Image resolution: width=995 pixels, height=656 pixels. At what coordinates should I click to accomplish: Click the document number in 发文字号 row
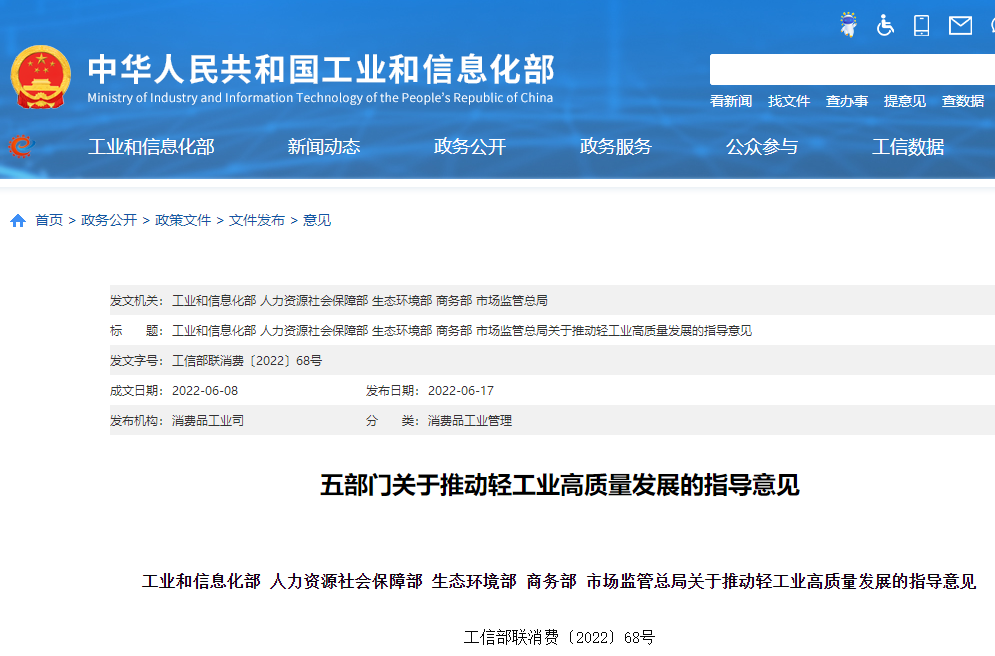pos(247,361)
